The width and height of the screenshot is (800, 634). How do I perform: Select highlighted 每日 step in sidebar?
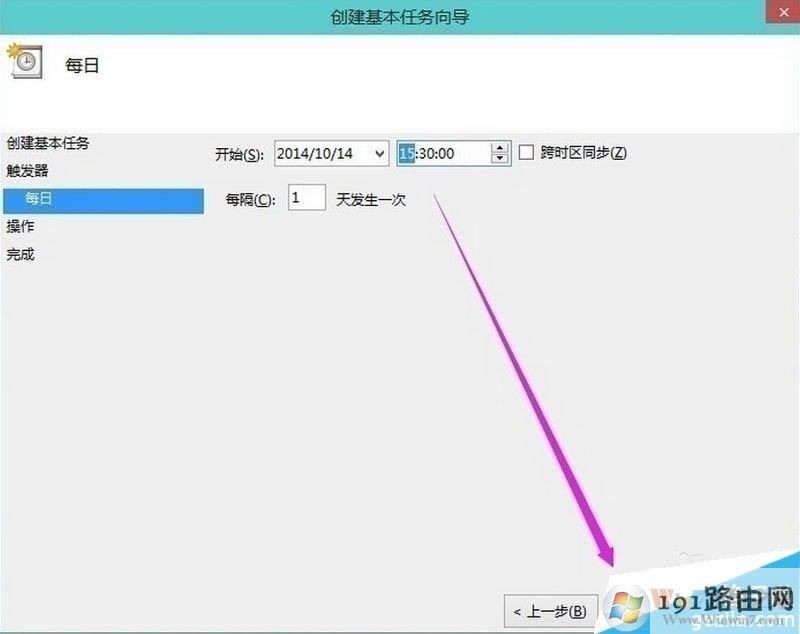point(40,199)
